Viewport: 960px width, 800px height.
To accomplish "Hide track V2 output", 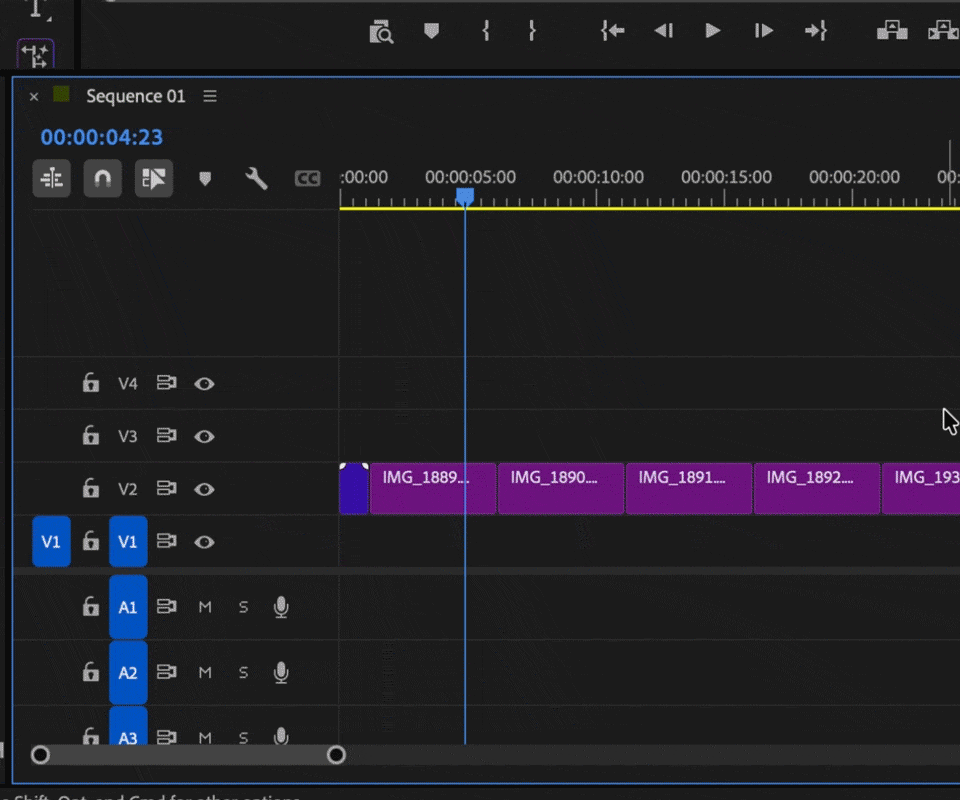I will click(x=204, y=489).
